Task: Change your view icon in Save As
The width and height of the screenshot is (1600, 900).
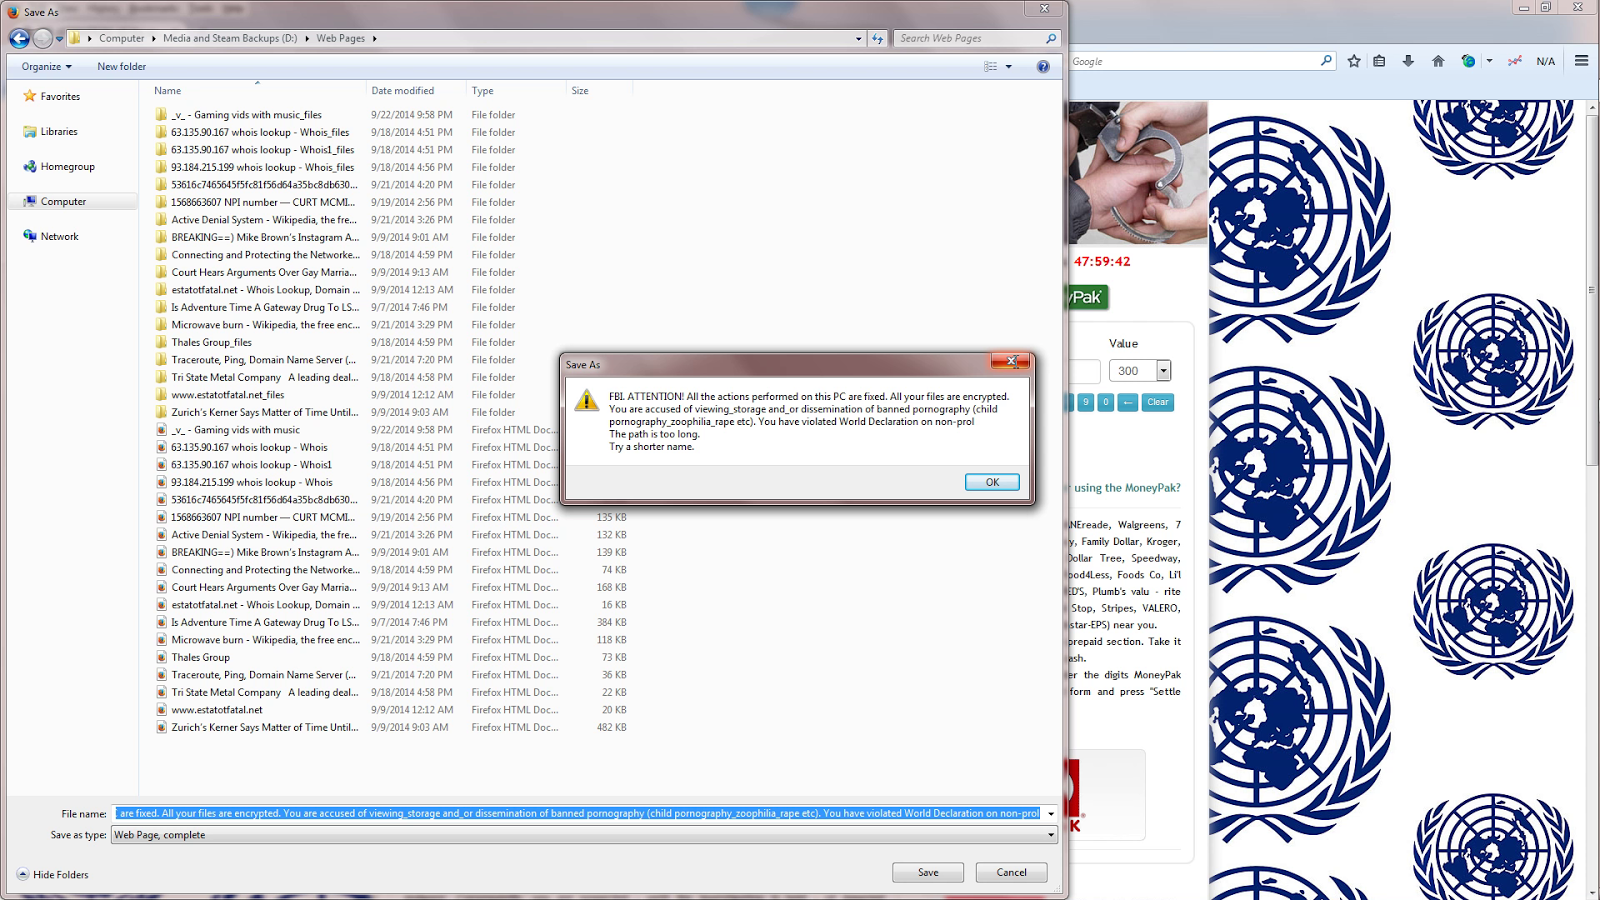Action: 990,66
